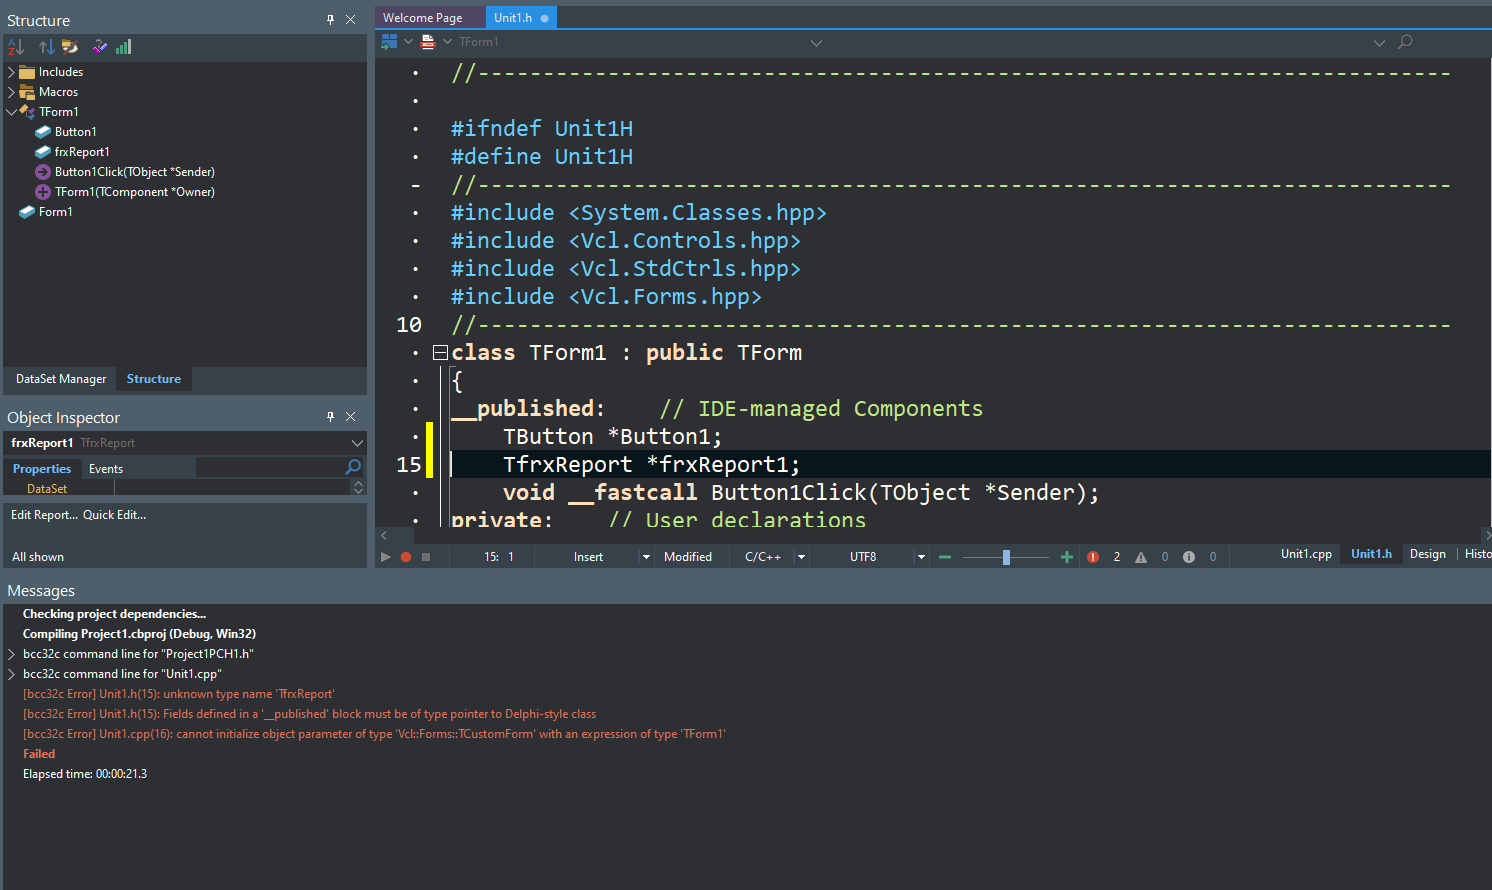Sort the Structure view alphabetically

click(16, 47)
